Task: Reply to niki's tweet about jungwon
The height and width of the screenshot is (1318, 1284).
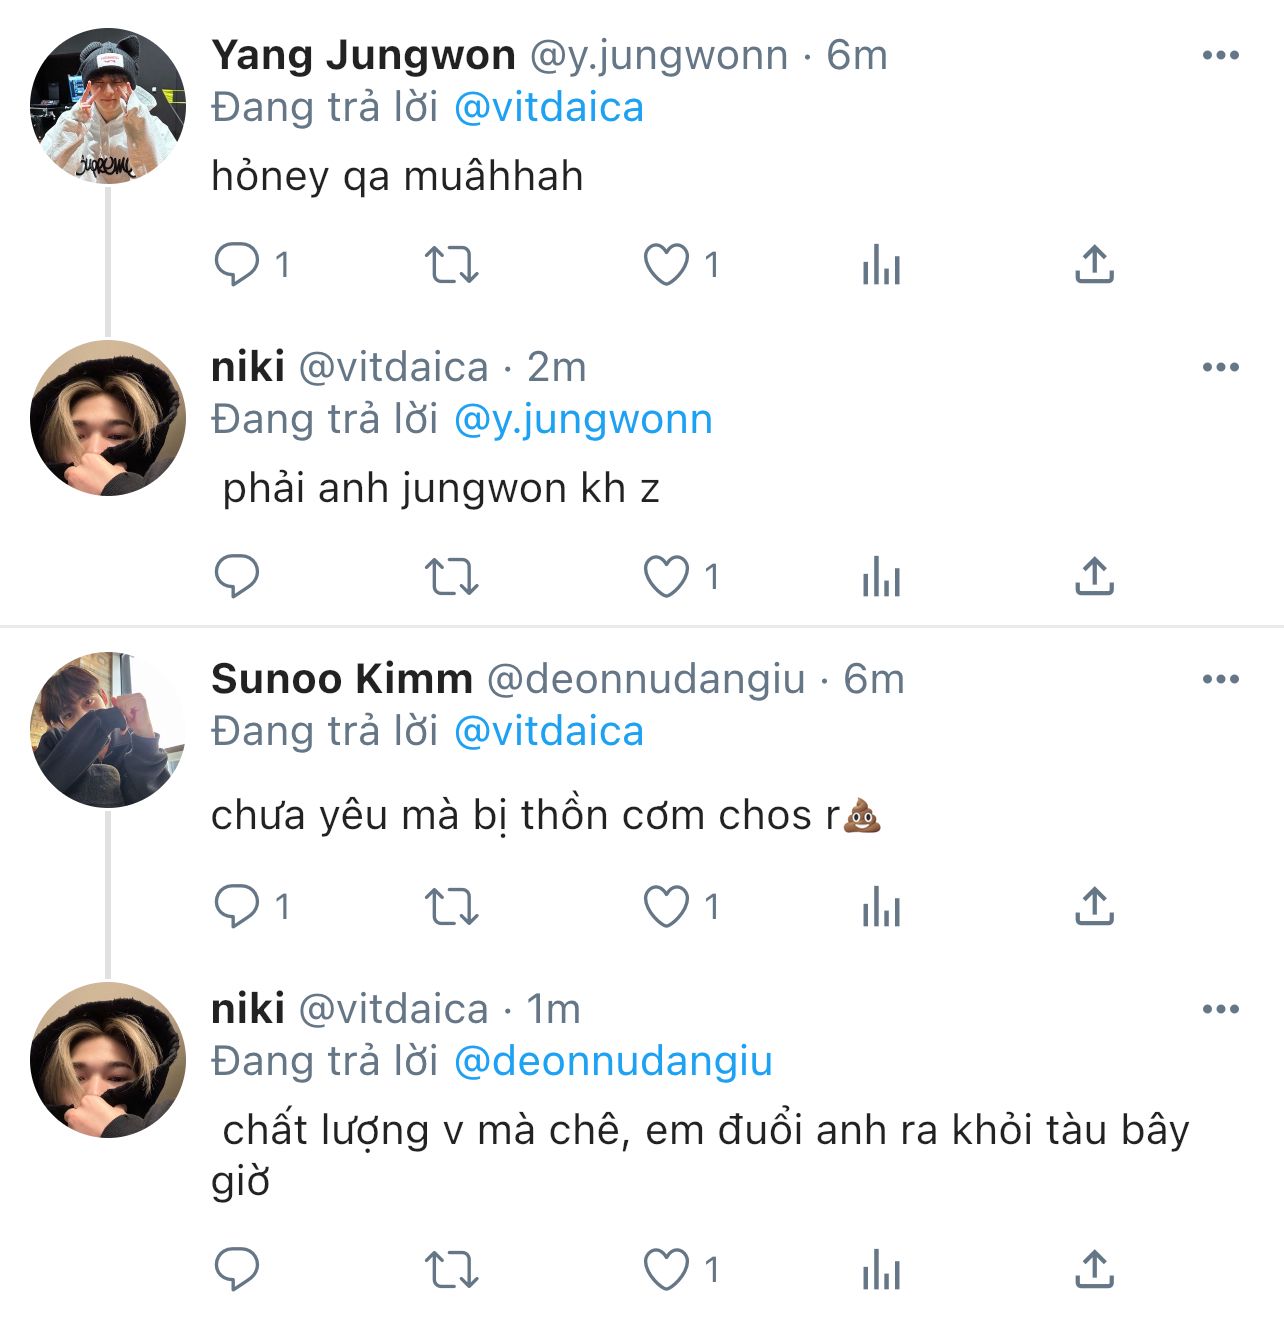Action: [237, 577]
